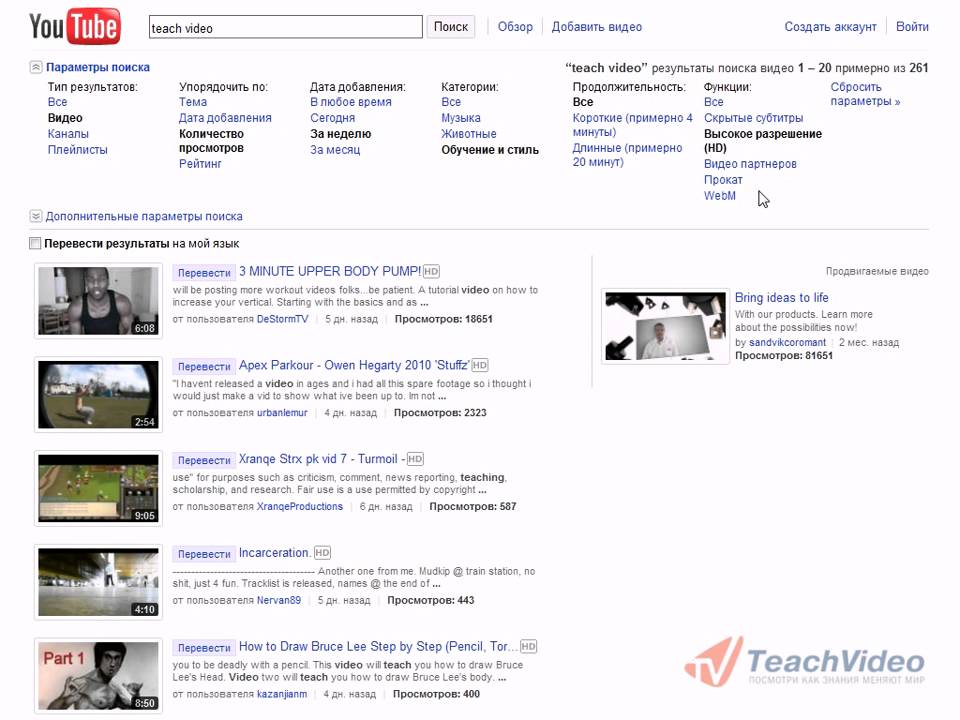Viewport: 960px width, 720px height.
Task: Open Bring ideas to life title link
Action: click(x=782, y=297)
